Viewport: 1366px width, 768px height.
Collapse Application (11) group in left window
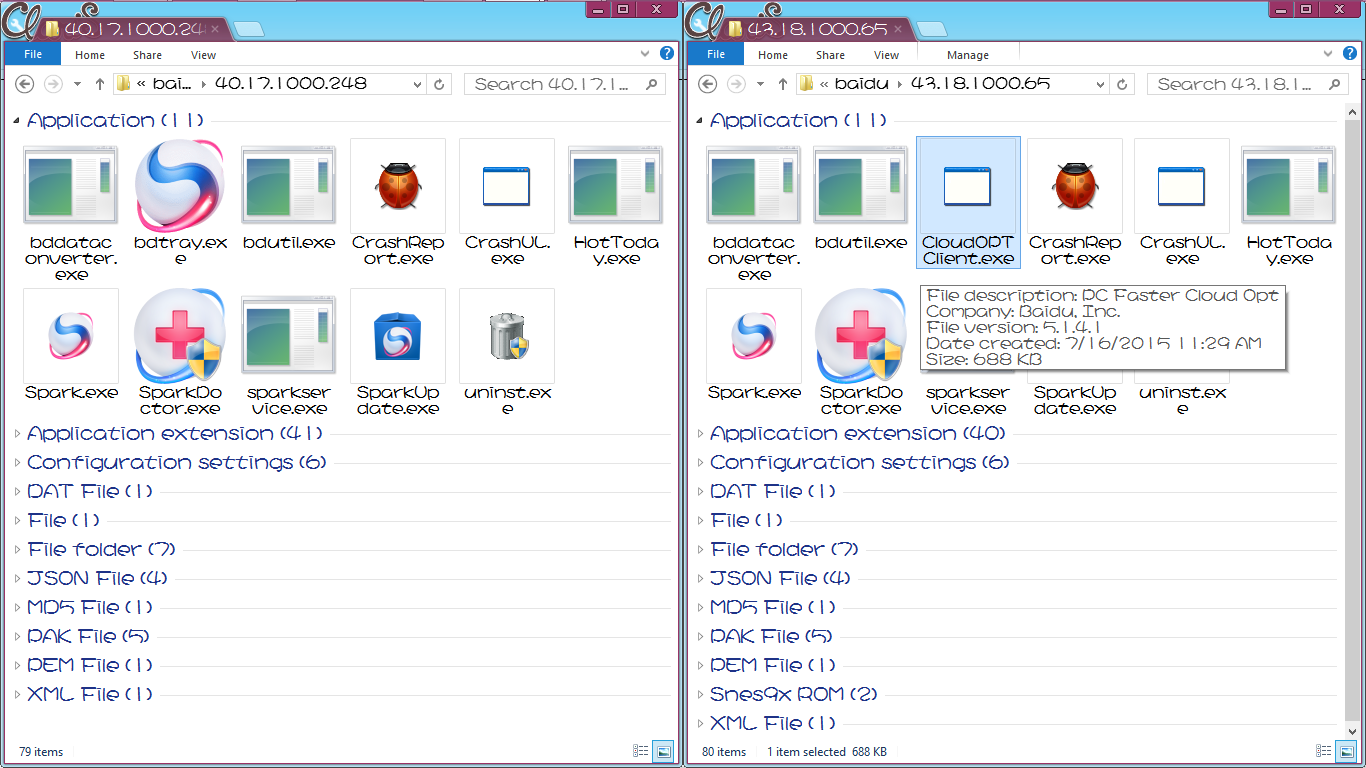tap(17, 121)
